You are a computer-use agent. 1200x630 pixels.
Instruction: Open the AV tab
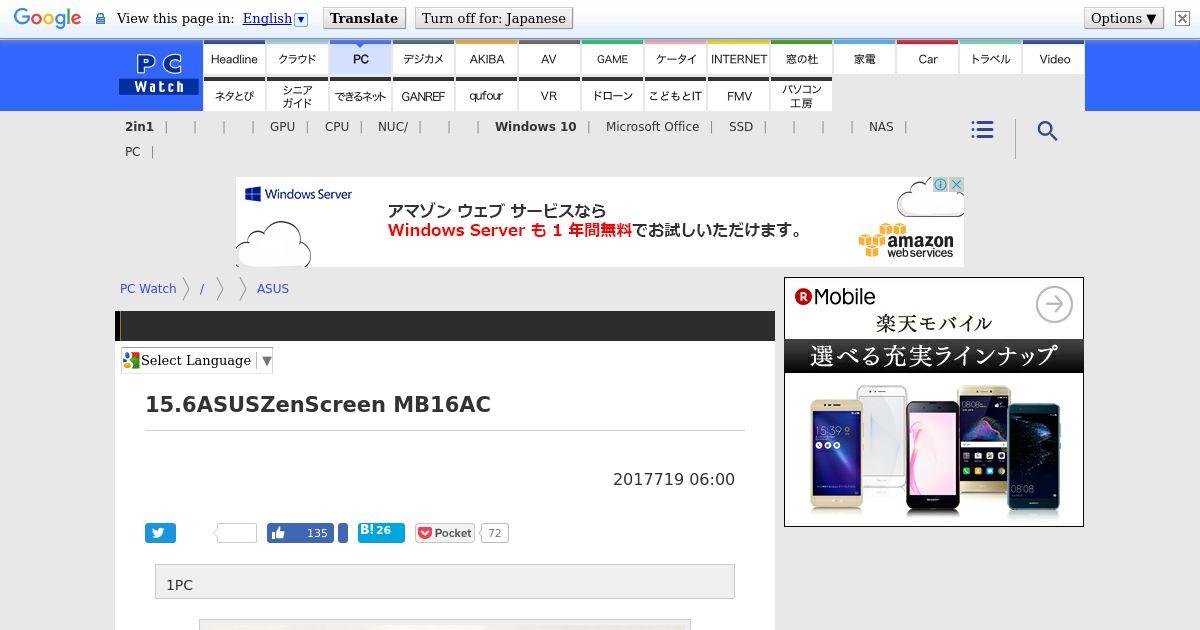point(549,59)
